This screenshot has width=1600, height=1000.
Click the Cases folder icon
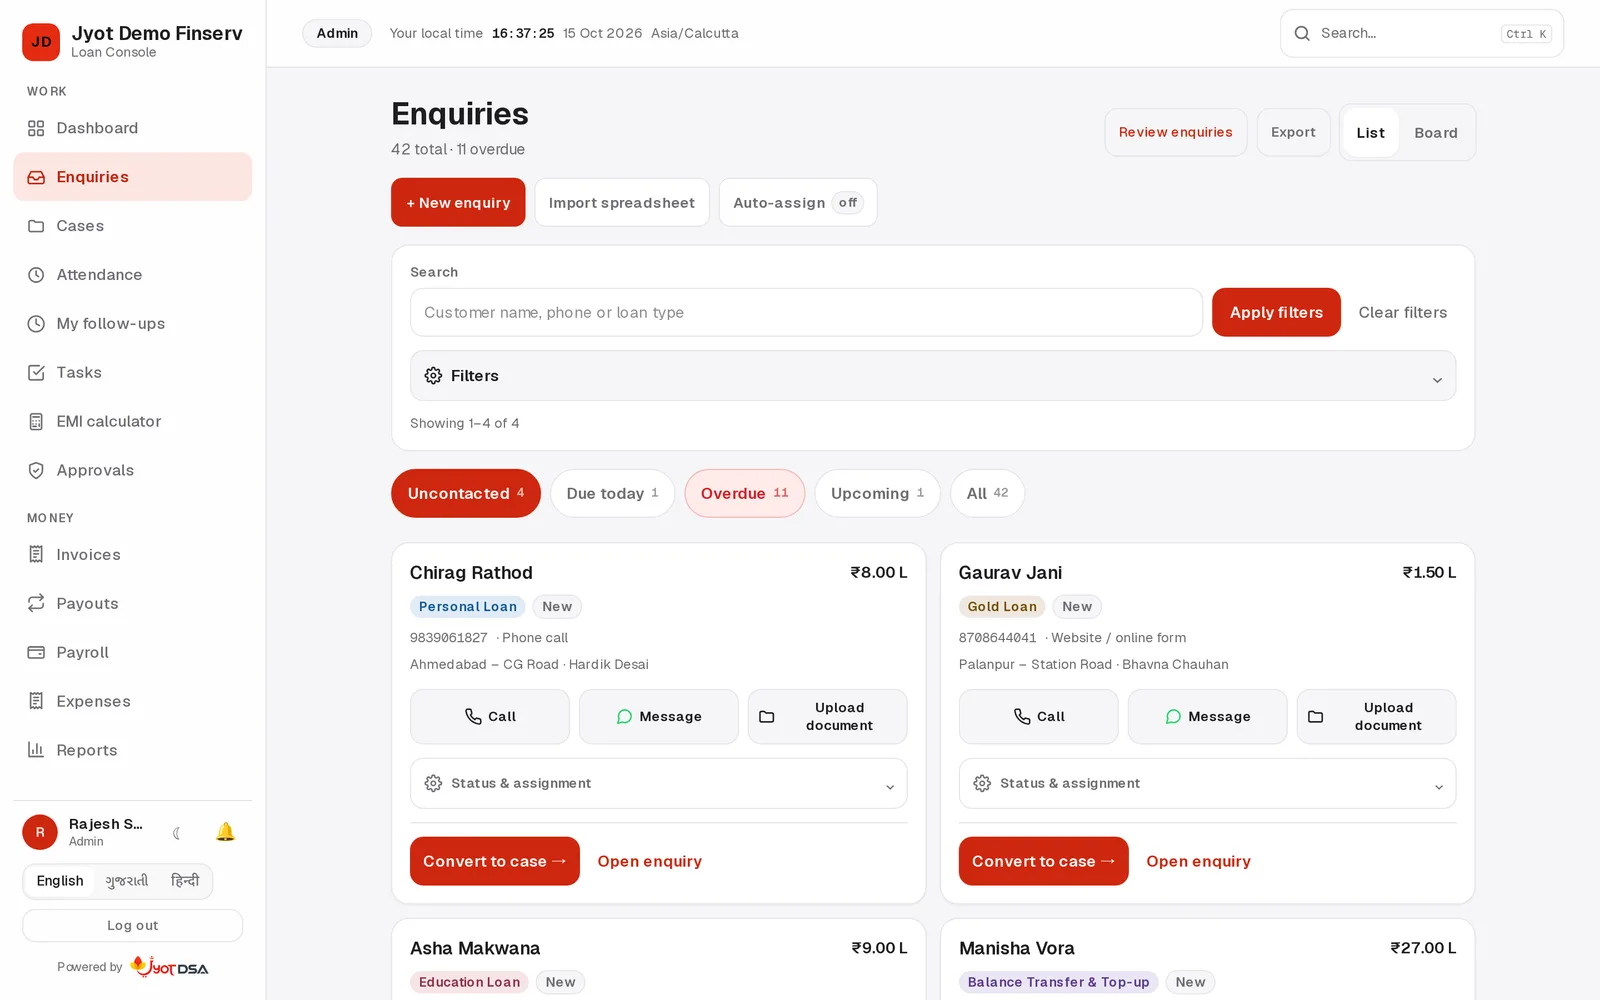point(36,226)
